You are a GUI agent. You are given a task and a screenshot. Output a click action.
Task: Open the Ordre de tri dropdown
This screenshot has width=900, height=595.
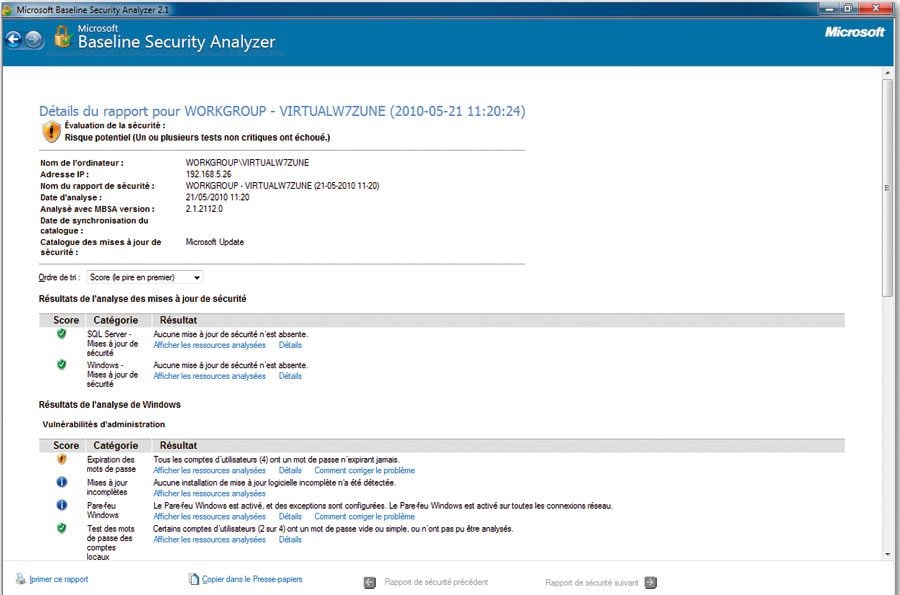143,277
